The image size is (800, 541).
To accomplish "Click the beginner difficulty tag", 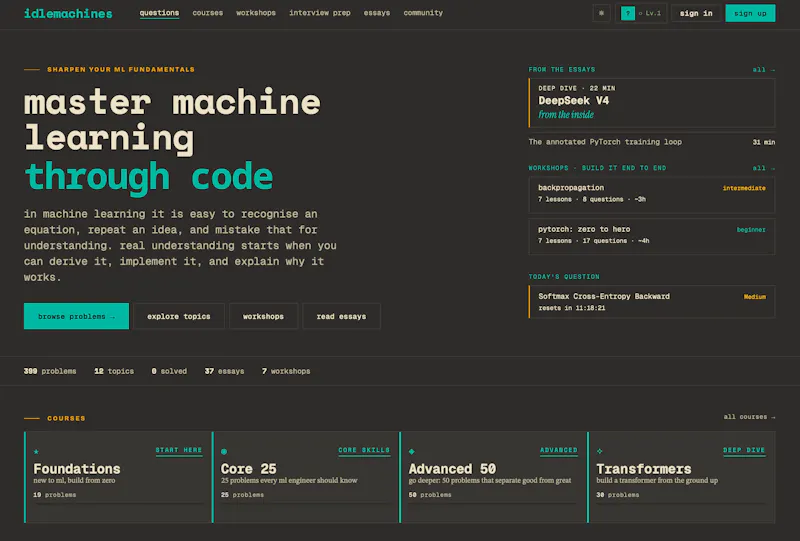I will [x=751, y=230].
